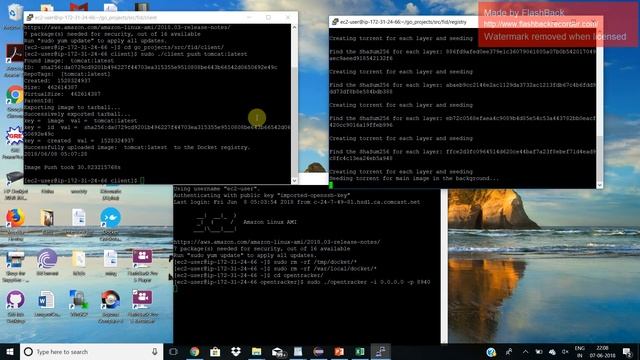The width and height of the screenshot is (640, 360).
Task: Click scroll-up arrow in the client PuTTY window
Action: point(294,27)
